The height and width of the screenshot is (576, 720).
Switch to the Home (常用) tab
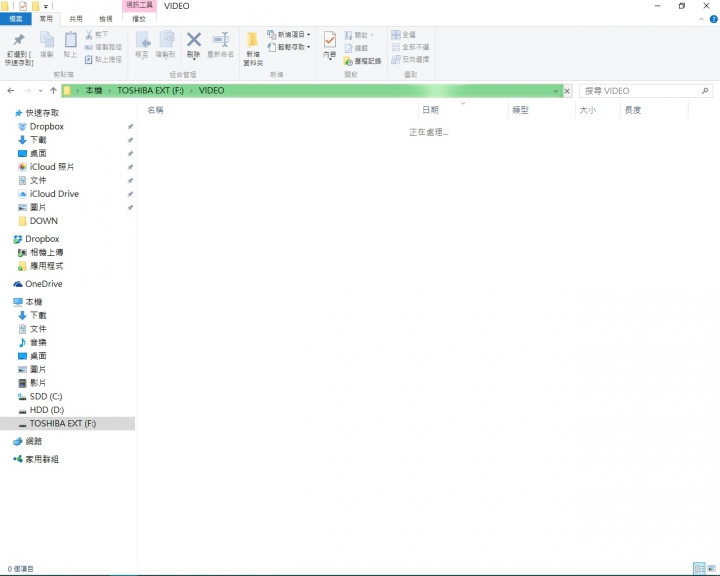coord(46,19)
